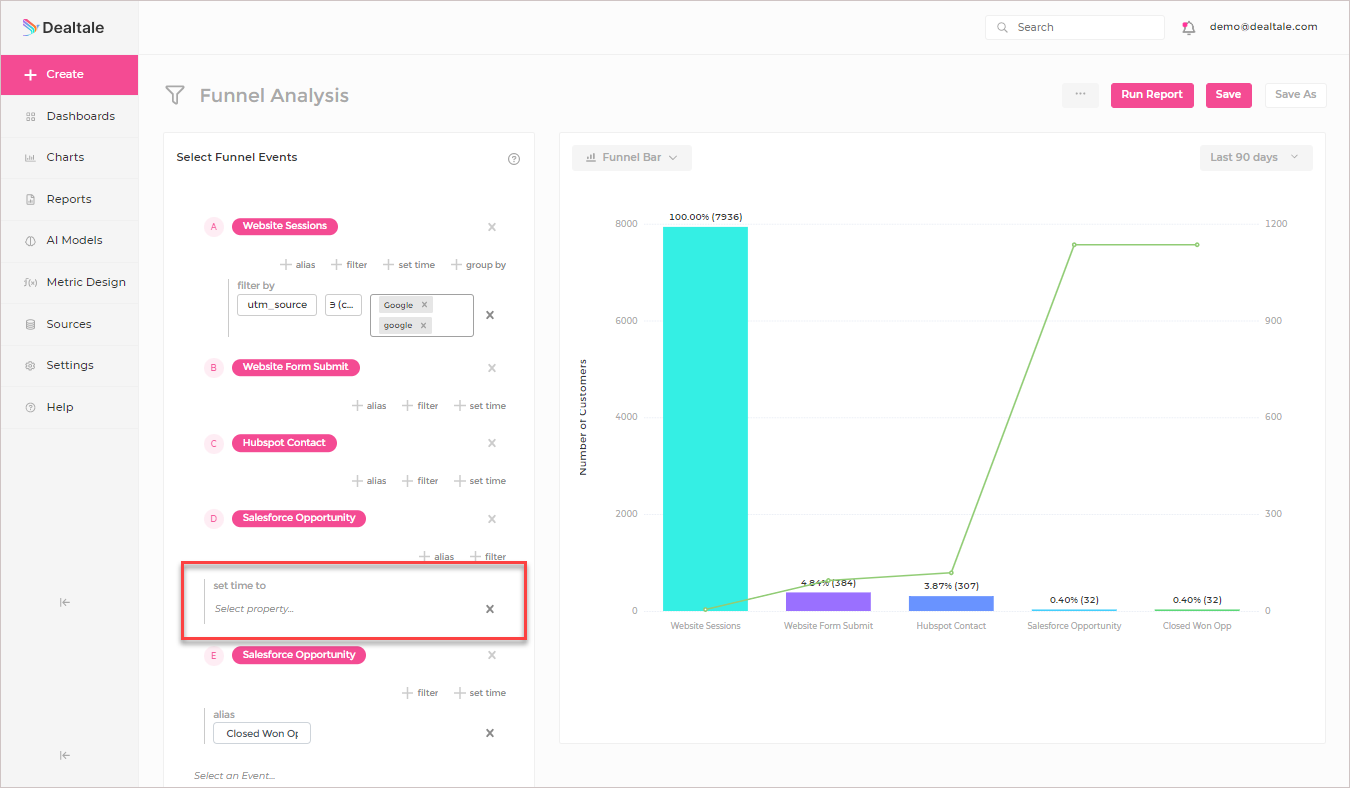Viewport: 1350px width, 788px height.
Task: Set time for event E Salesforce Opportunity
Action: tap(480, 693)
